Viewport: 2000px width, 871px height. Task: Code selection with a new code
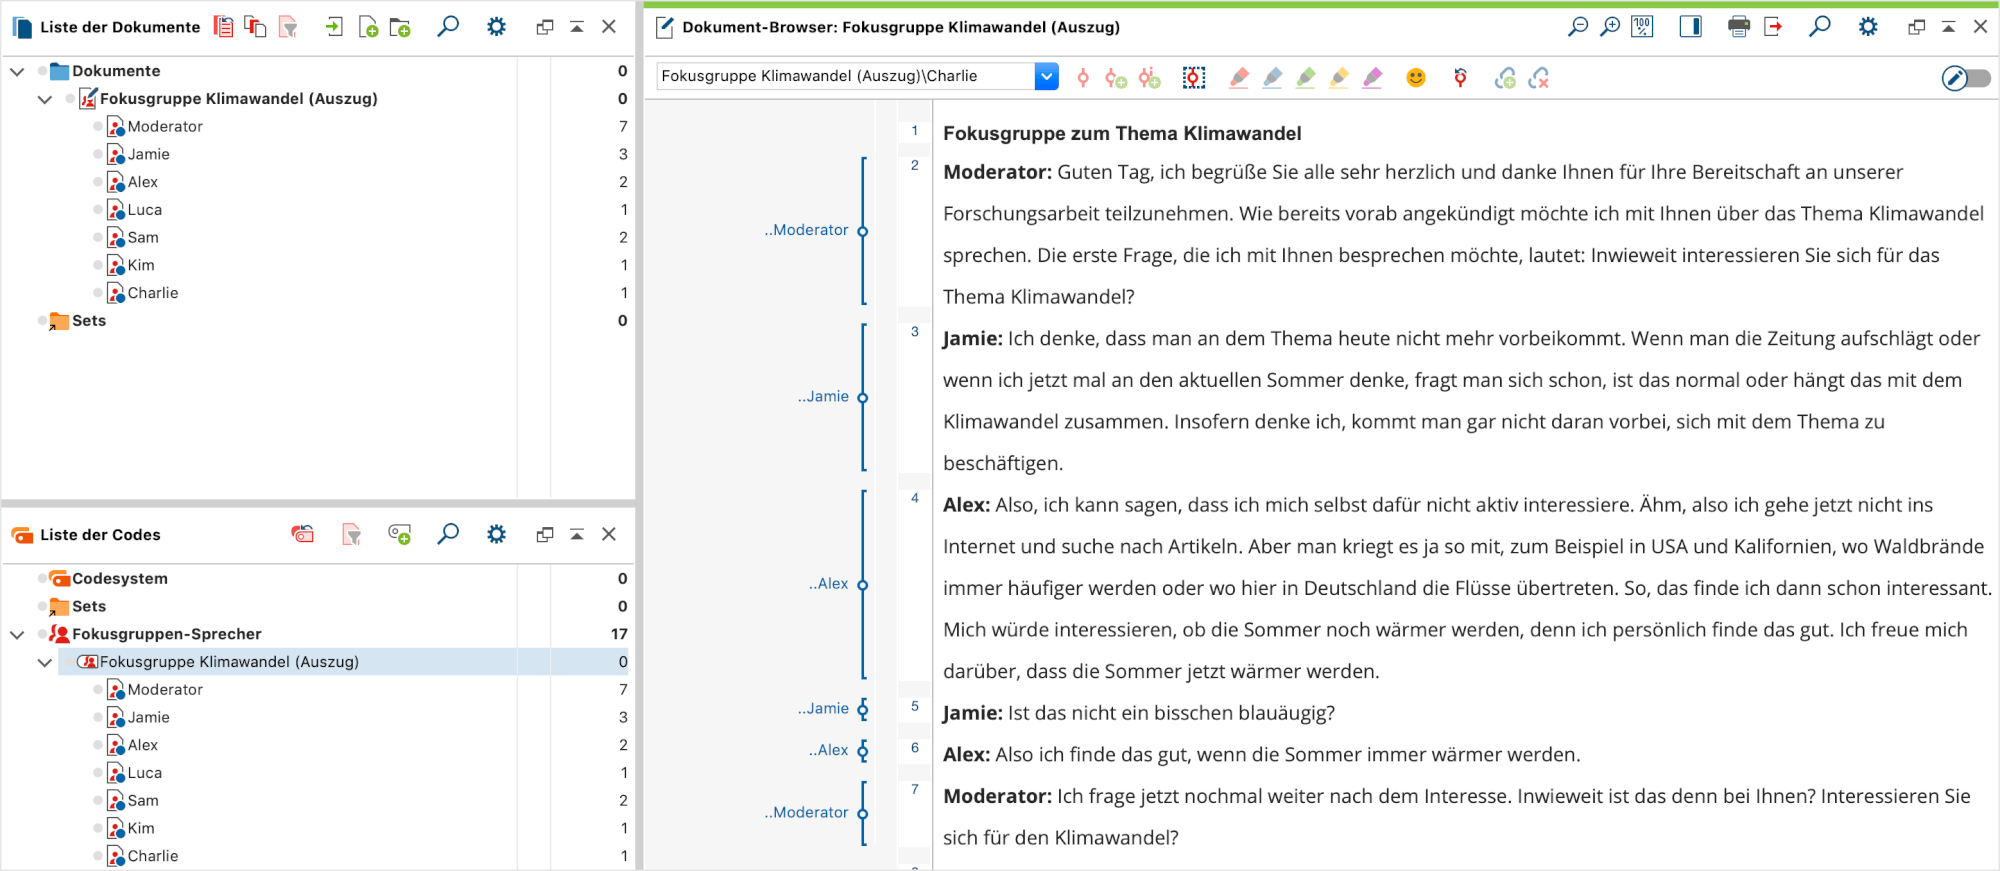[1116, 78]
